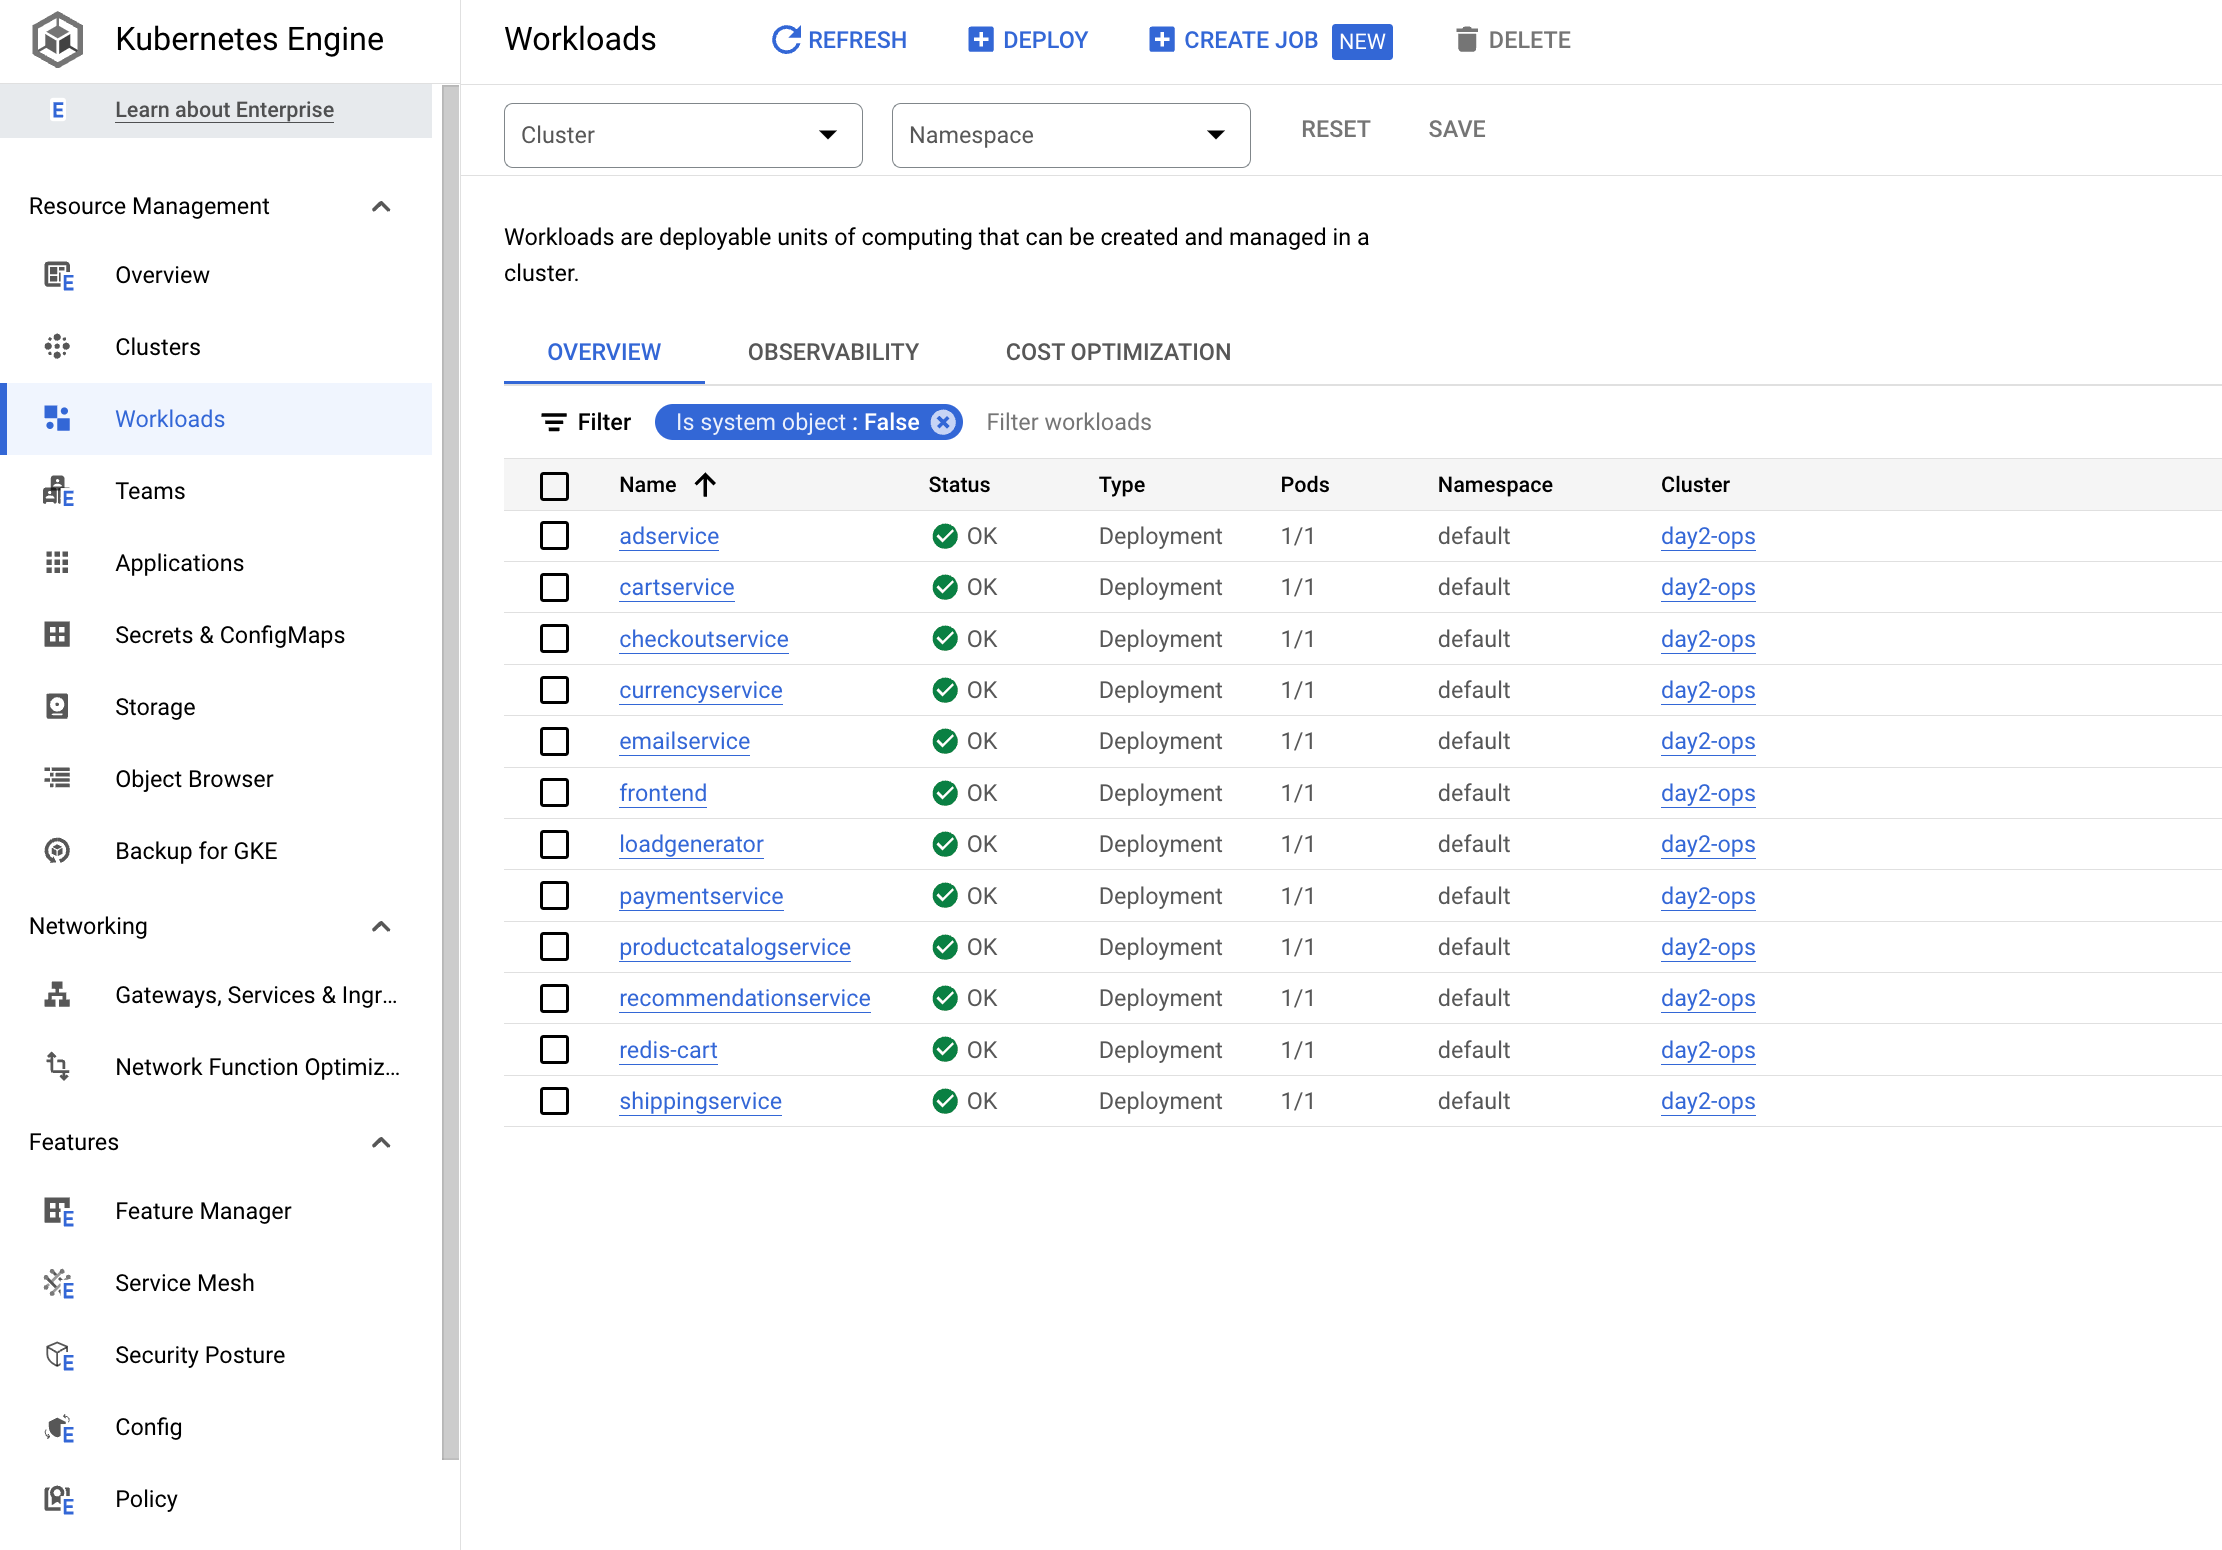
Task: Click the Clusters navigation icon
Action: point(57,346)
